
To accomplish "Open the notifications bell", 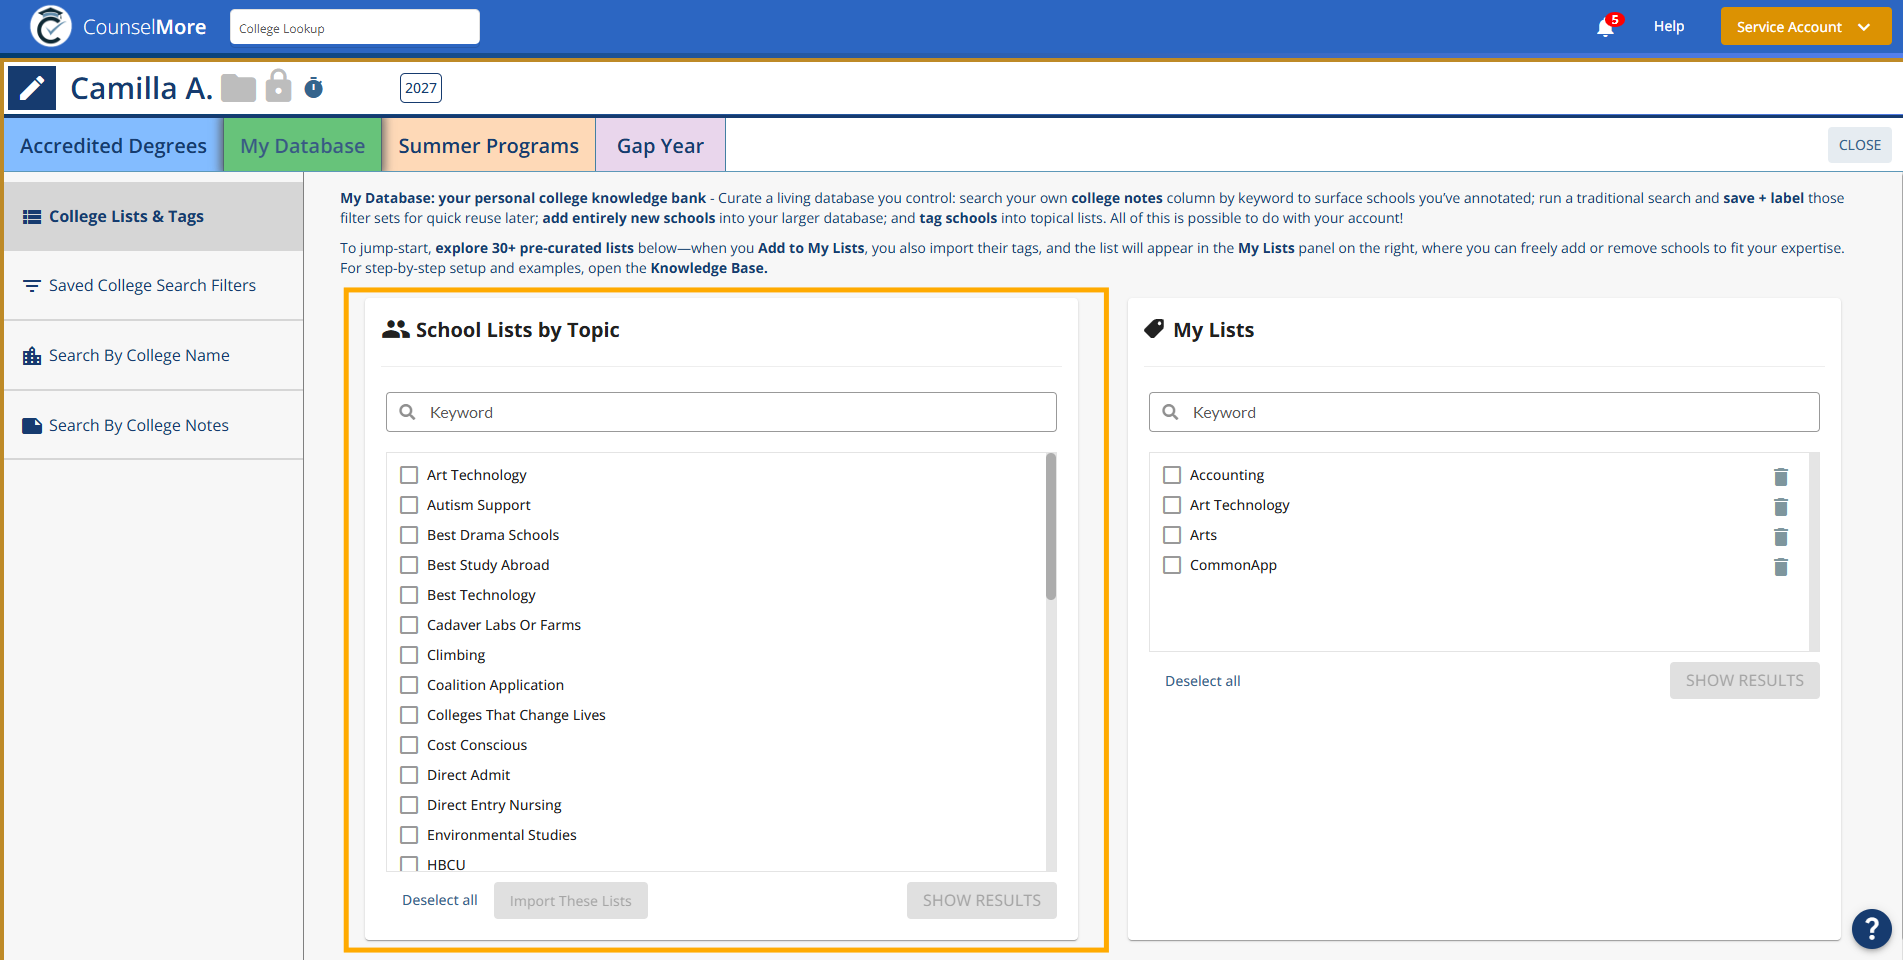I will (1606, 27).
